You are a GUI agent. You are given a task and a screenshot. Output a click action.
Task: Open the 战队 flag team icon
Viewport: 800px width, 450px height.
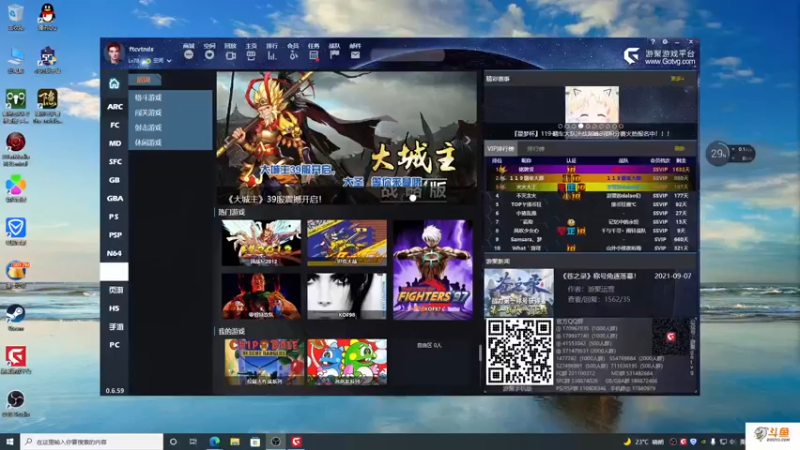[335, 55]
